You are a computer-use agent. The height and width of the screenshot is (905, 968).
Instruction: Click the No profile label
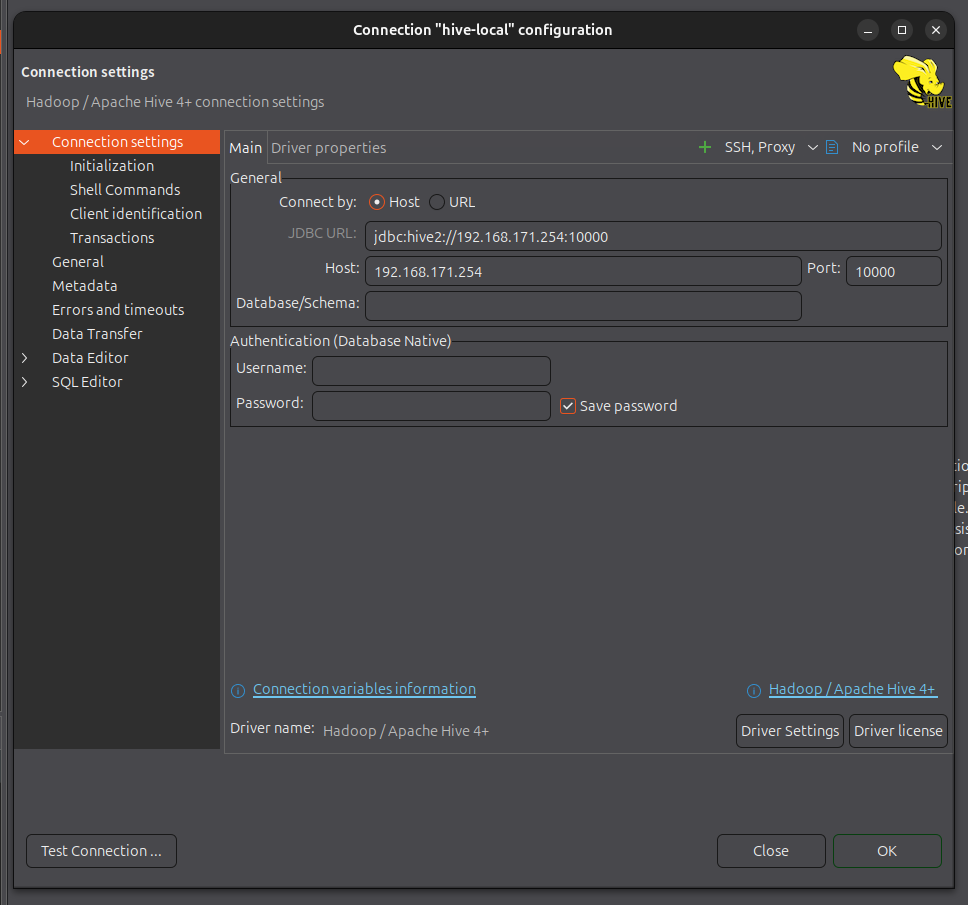click(x=885, y=147)
